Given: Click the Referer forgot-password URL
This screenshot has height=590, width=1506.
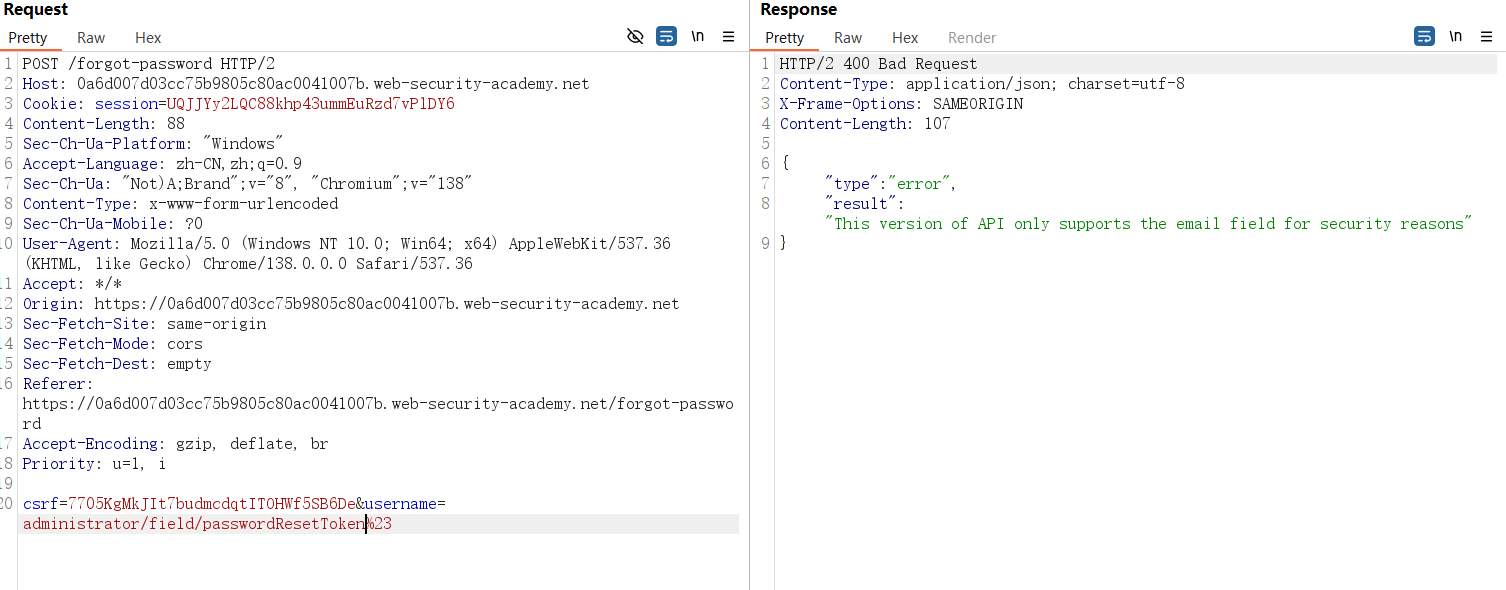Looking at the screenshot, I should [x=378, y=414].
